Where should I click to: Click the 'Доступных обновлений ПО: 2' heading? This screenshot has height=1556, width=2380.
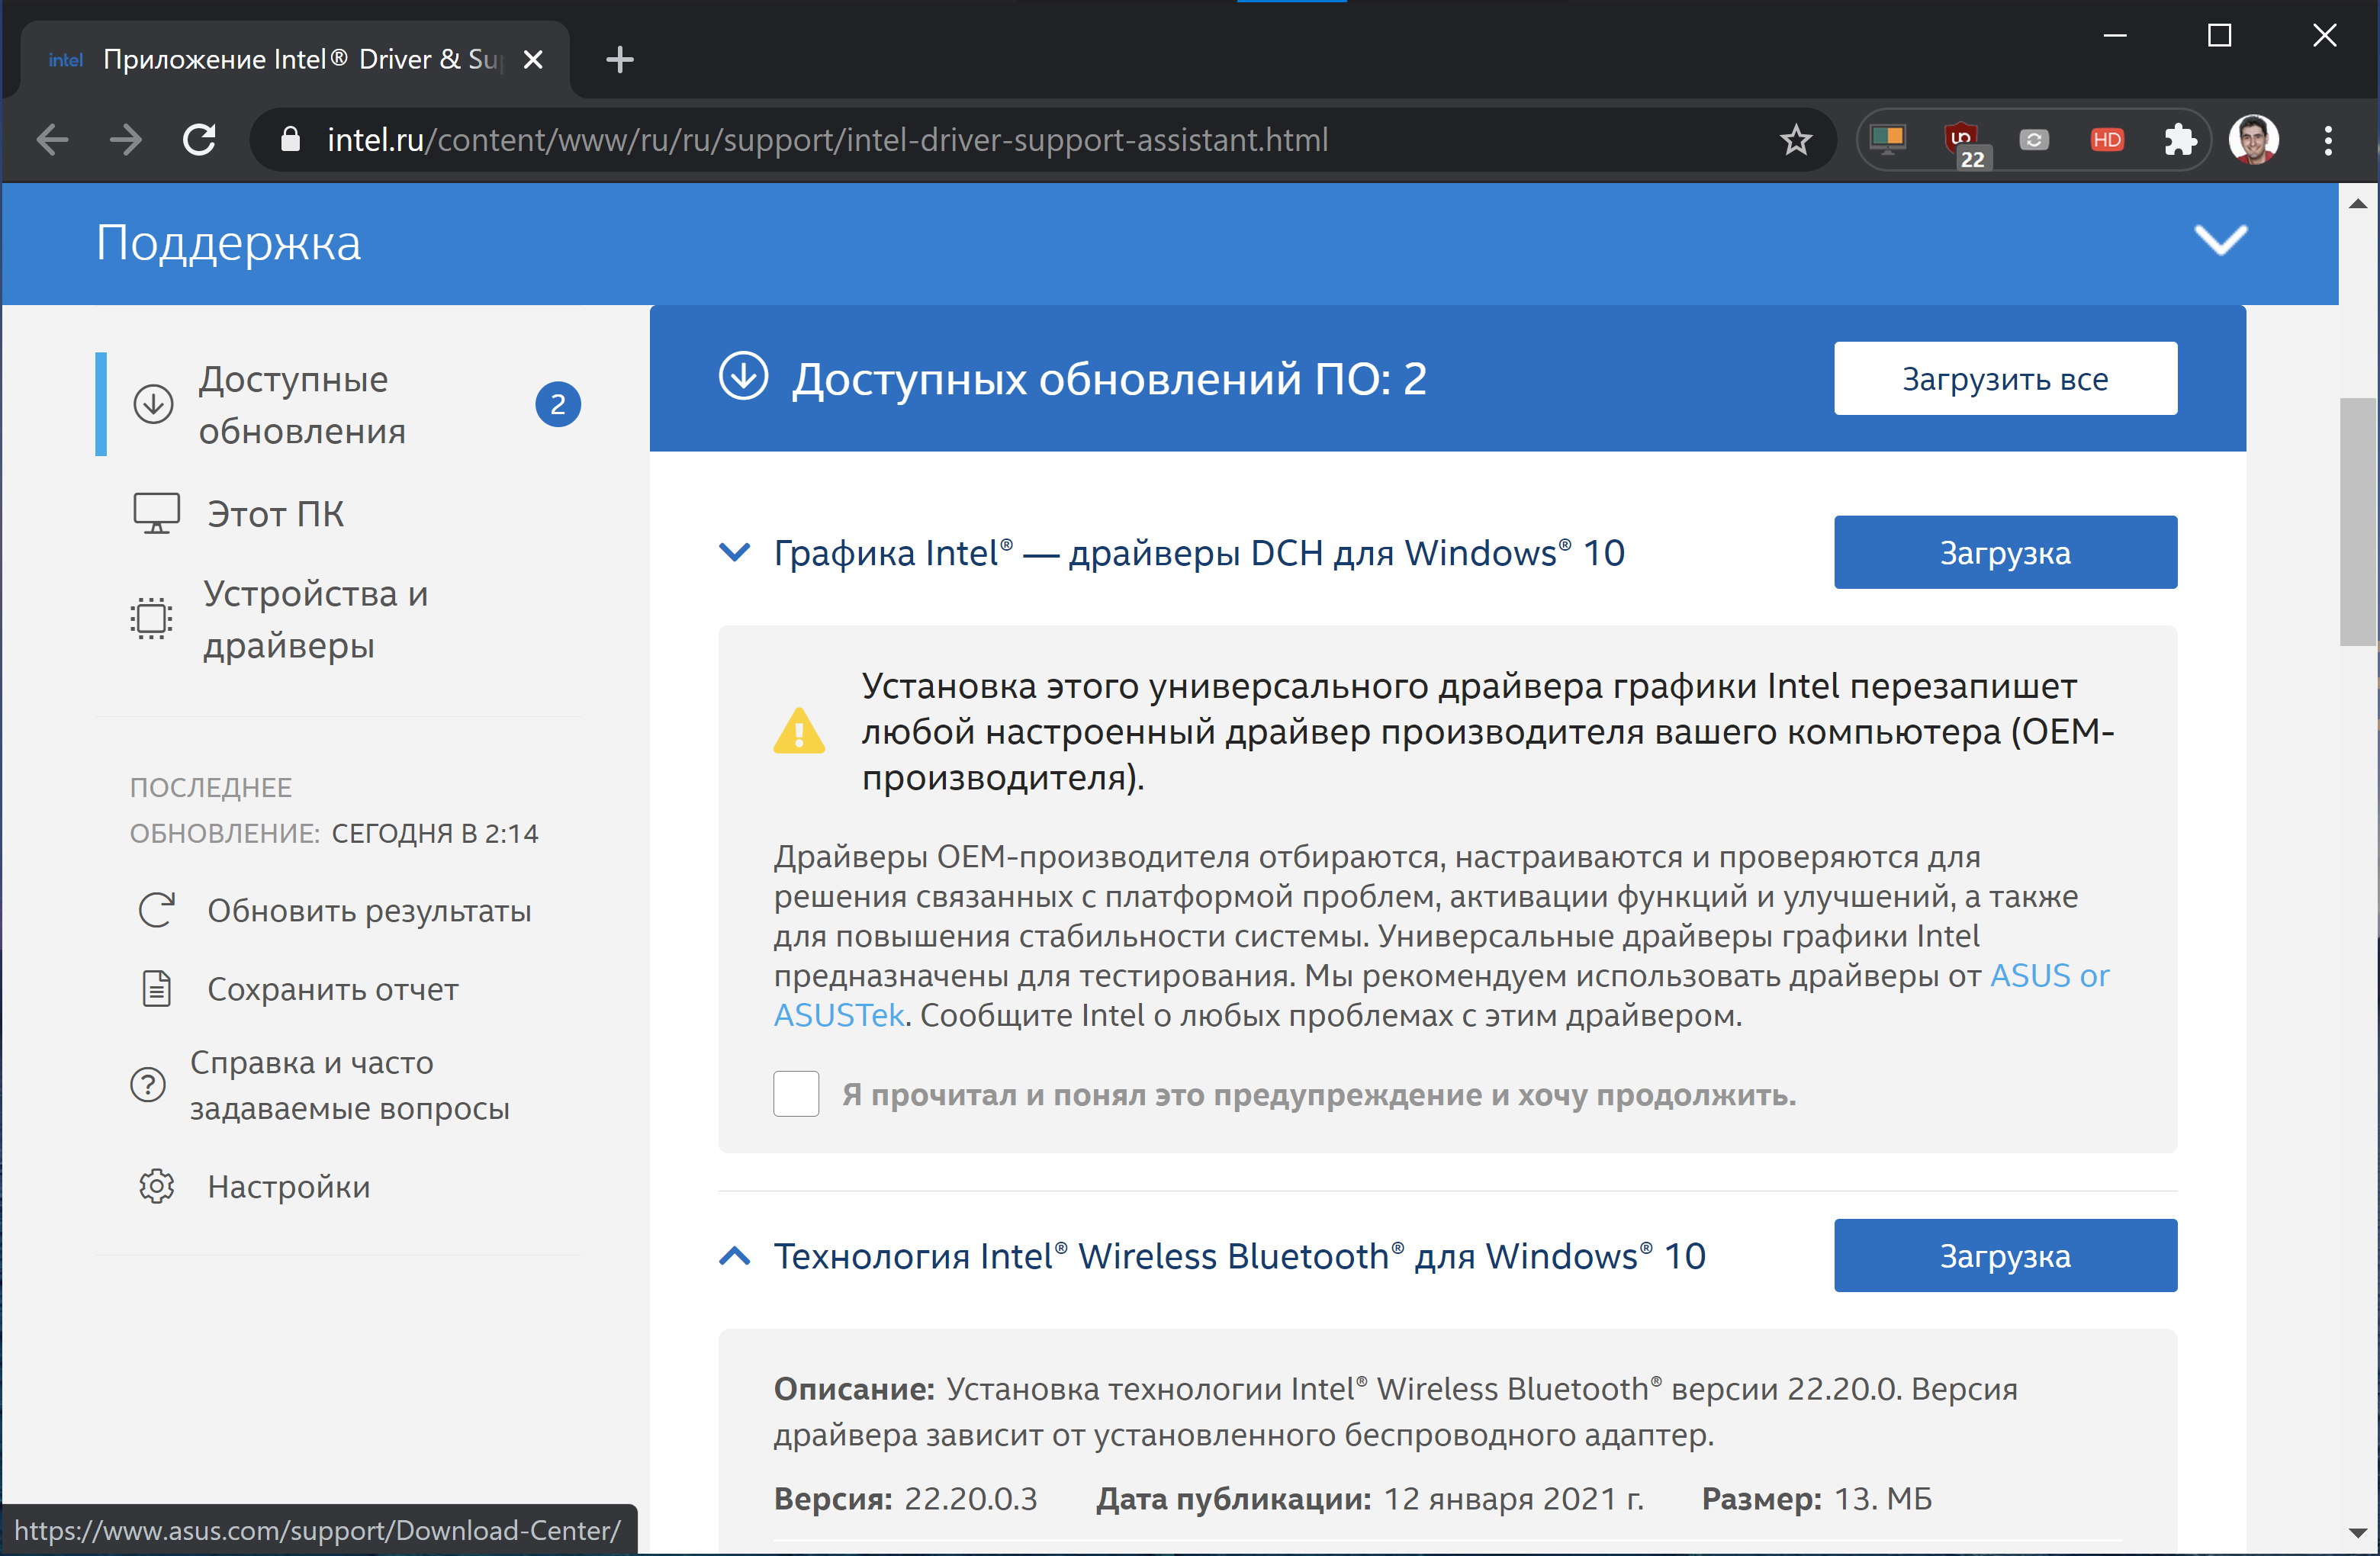1109,378
